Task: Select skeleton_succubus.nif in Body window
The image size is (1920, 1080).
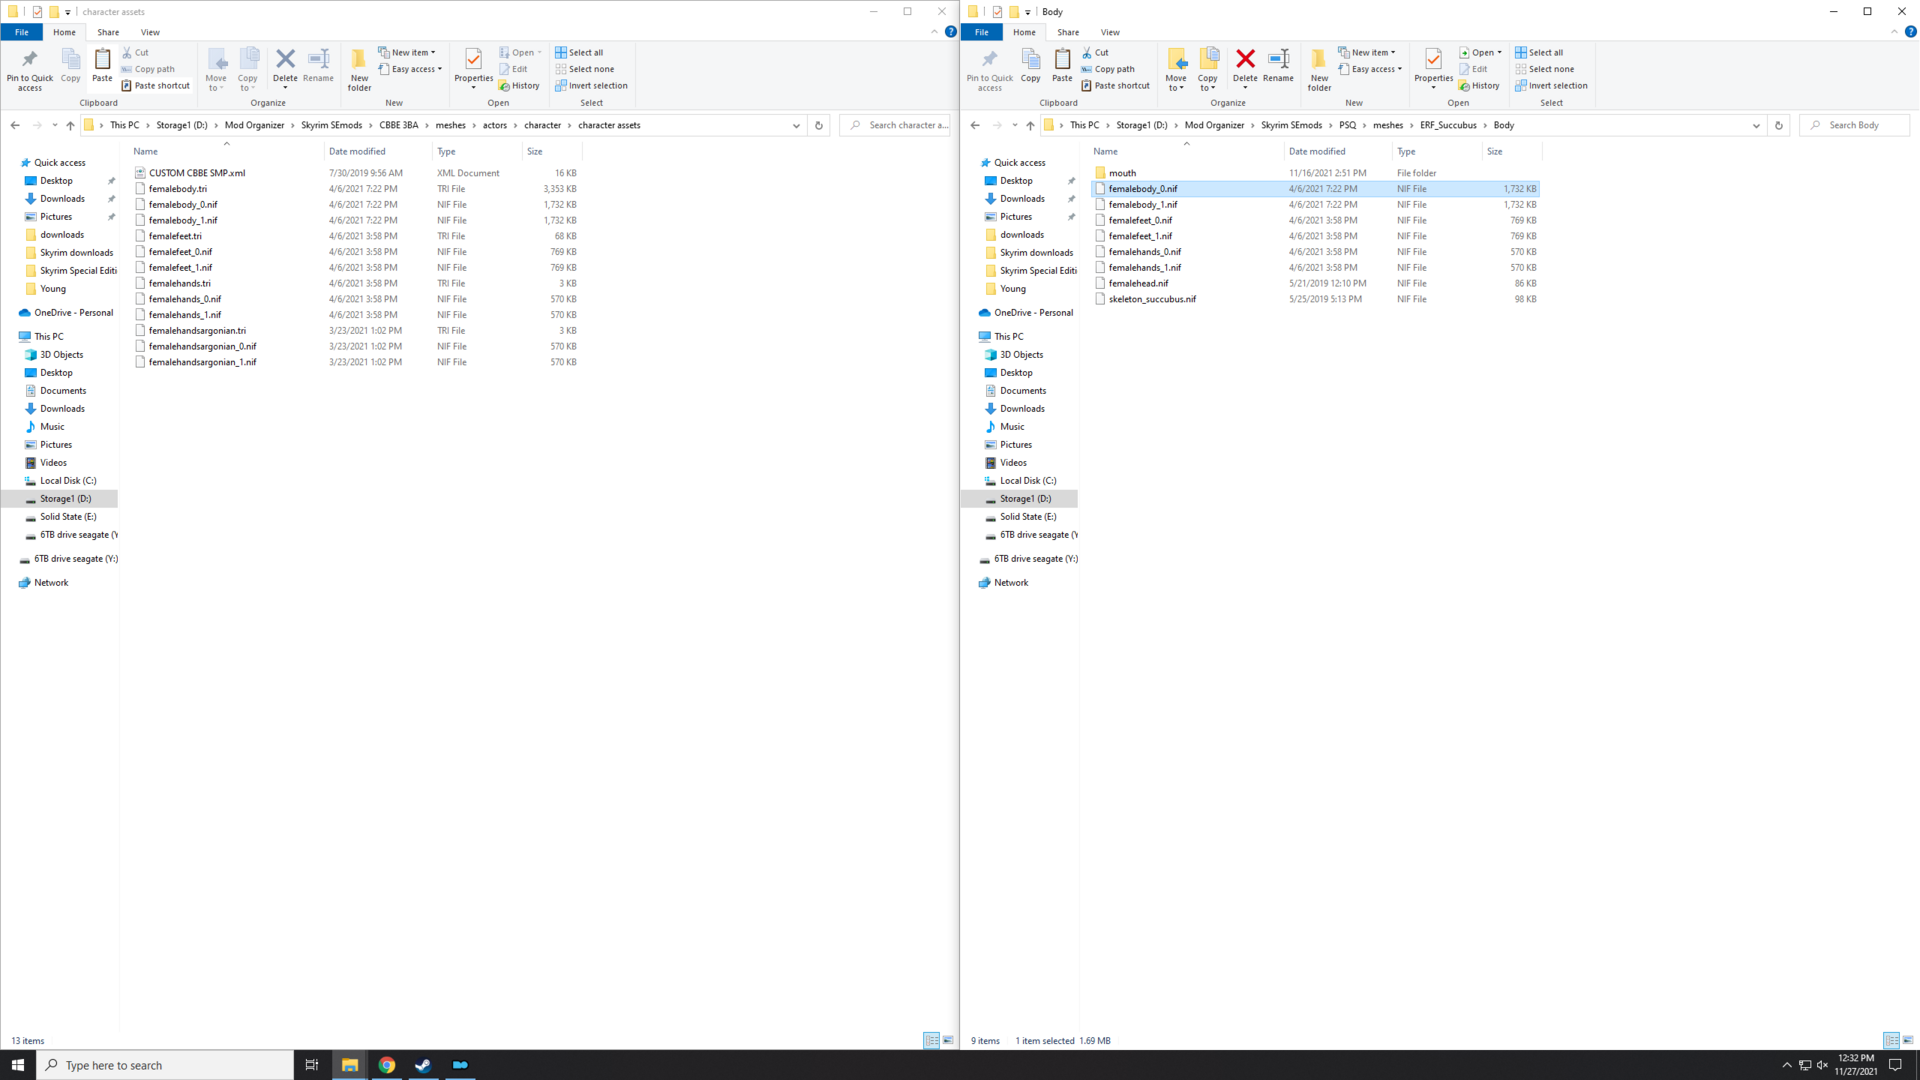Action: point(1151,299)
